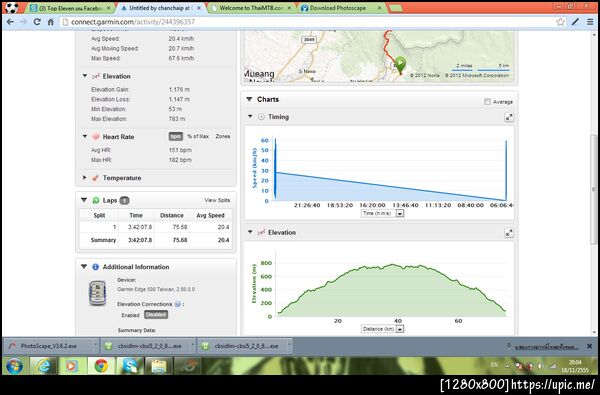The width and height of the screenshot is (600, 395).
Task: Close the downloads bar
Action: pos(589,346)
